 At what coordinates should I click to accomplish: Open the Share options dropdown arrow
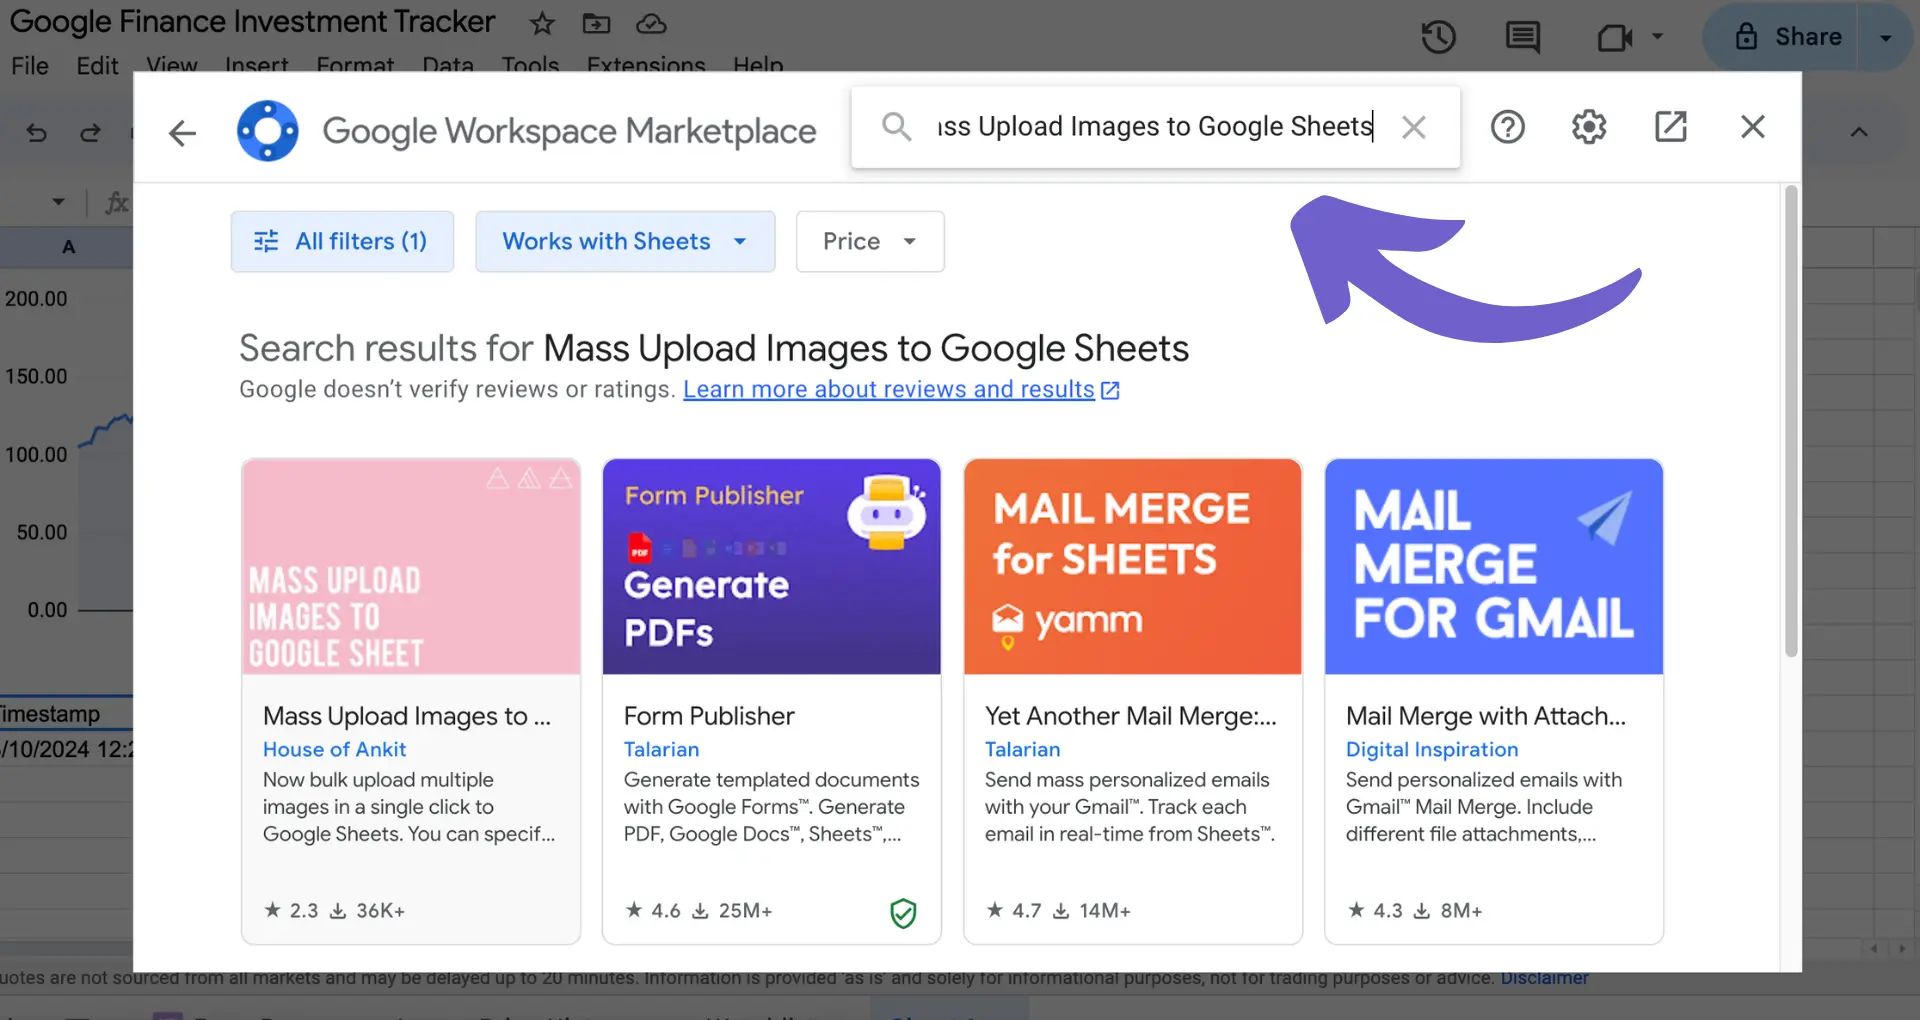[1885, 38]
